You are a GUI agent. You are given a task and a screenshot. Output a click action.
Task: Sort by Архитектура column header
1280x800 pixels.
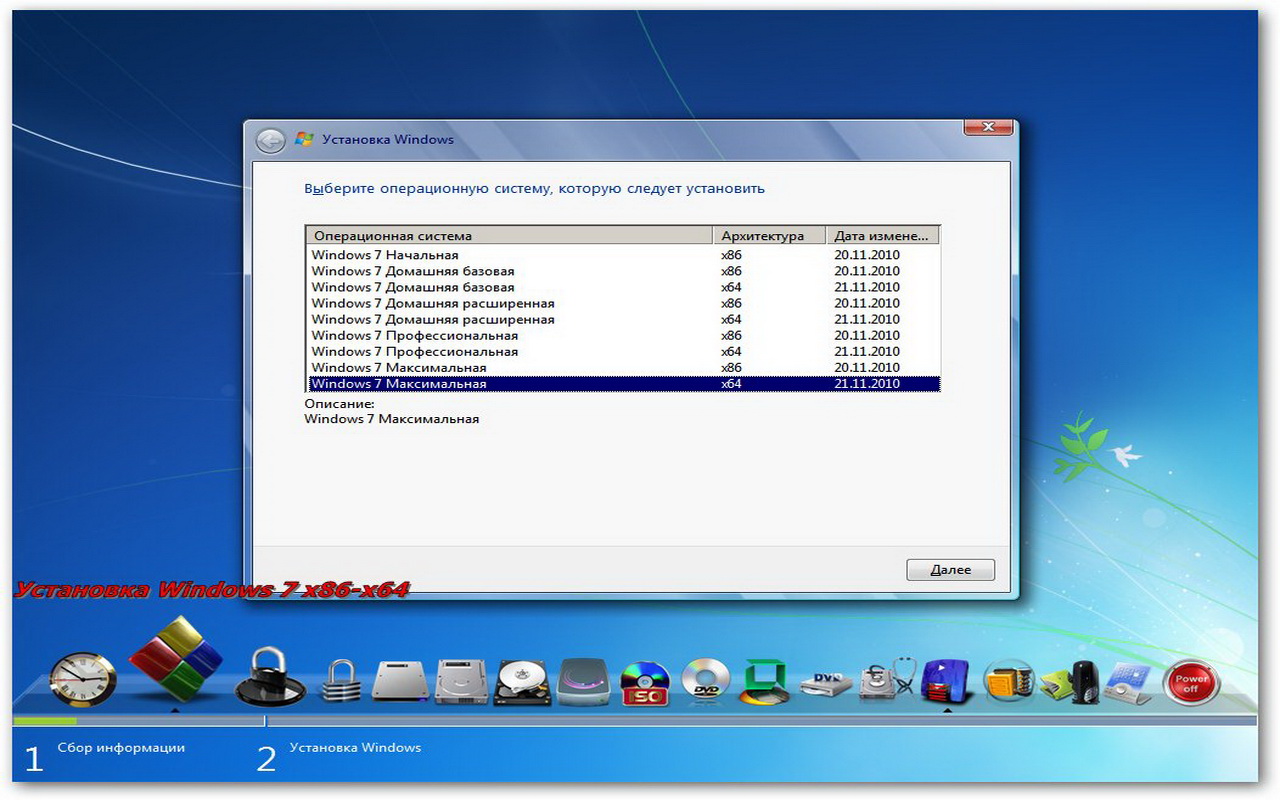770,236
